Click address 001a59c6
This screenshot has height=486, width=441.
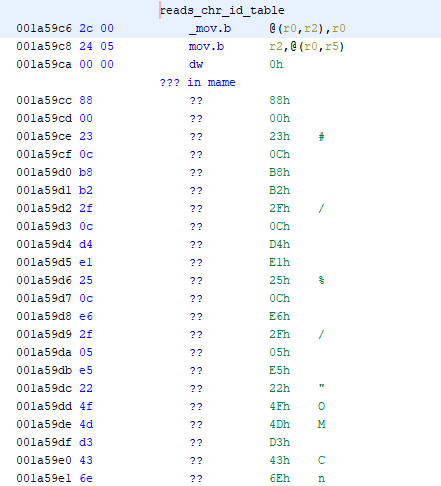(x=44, y=29)
